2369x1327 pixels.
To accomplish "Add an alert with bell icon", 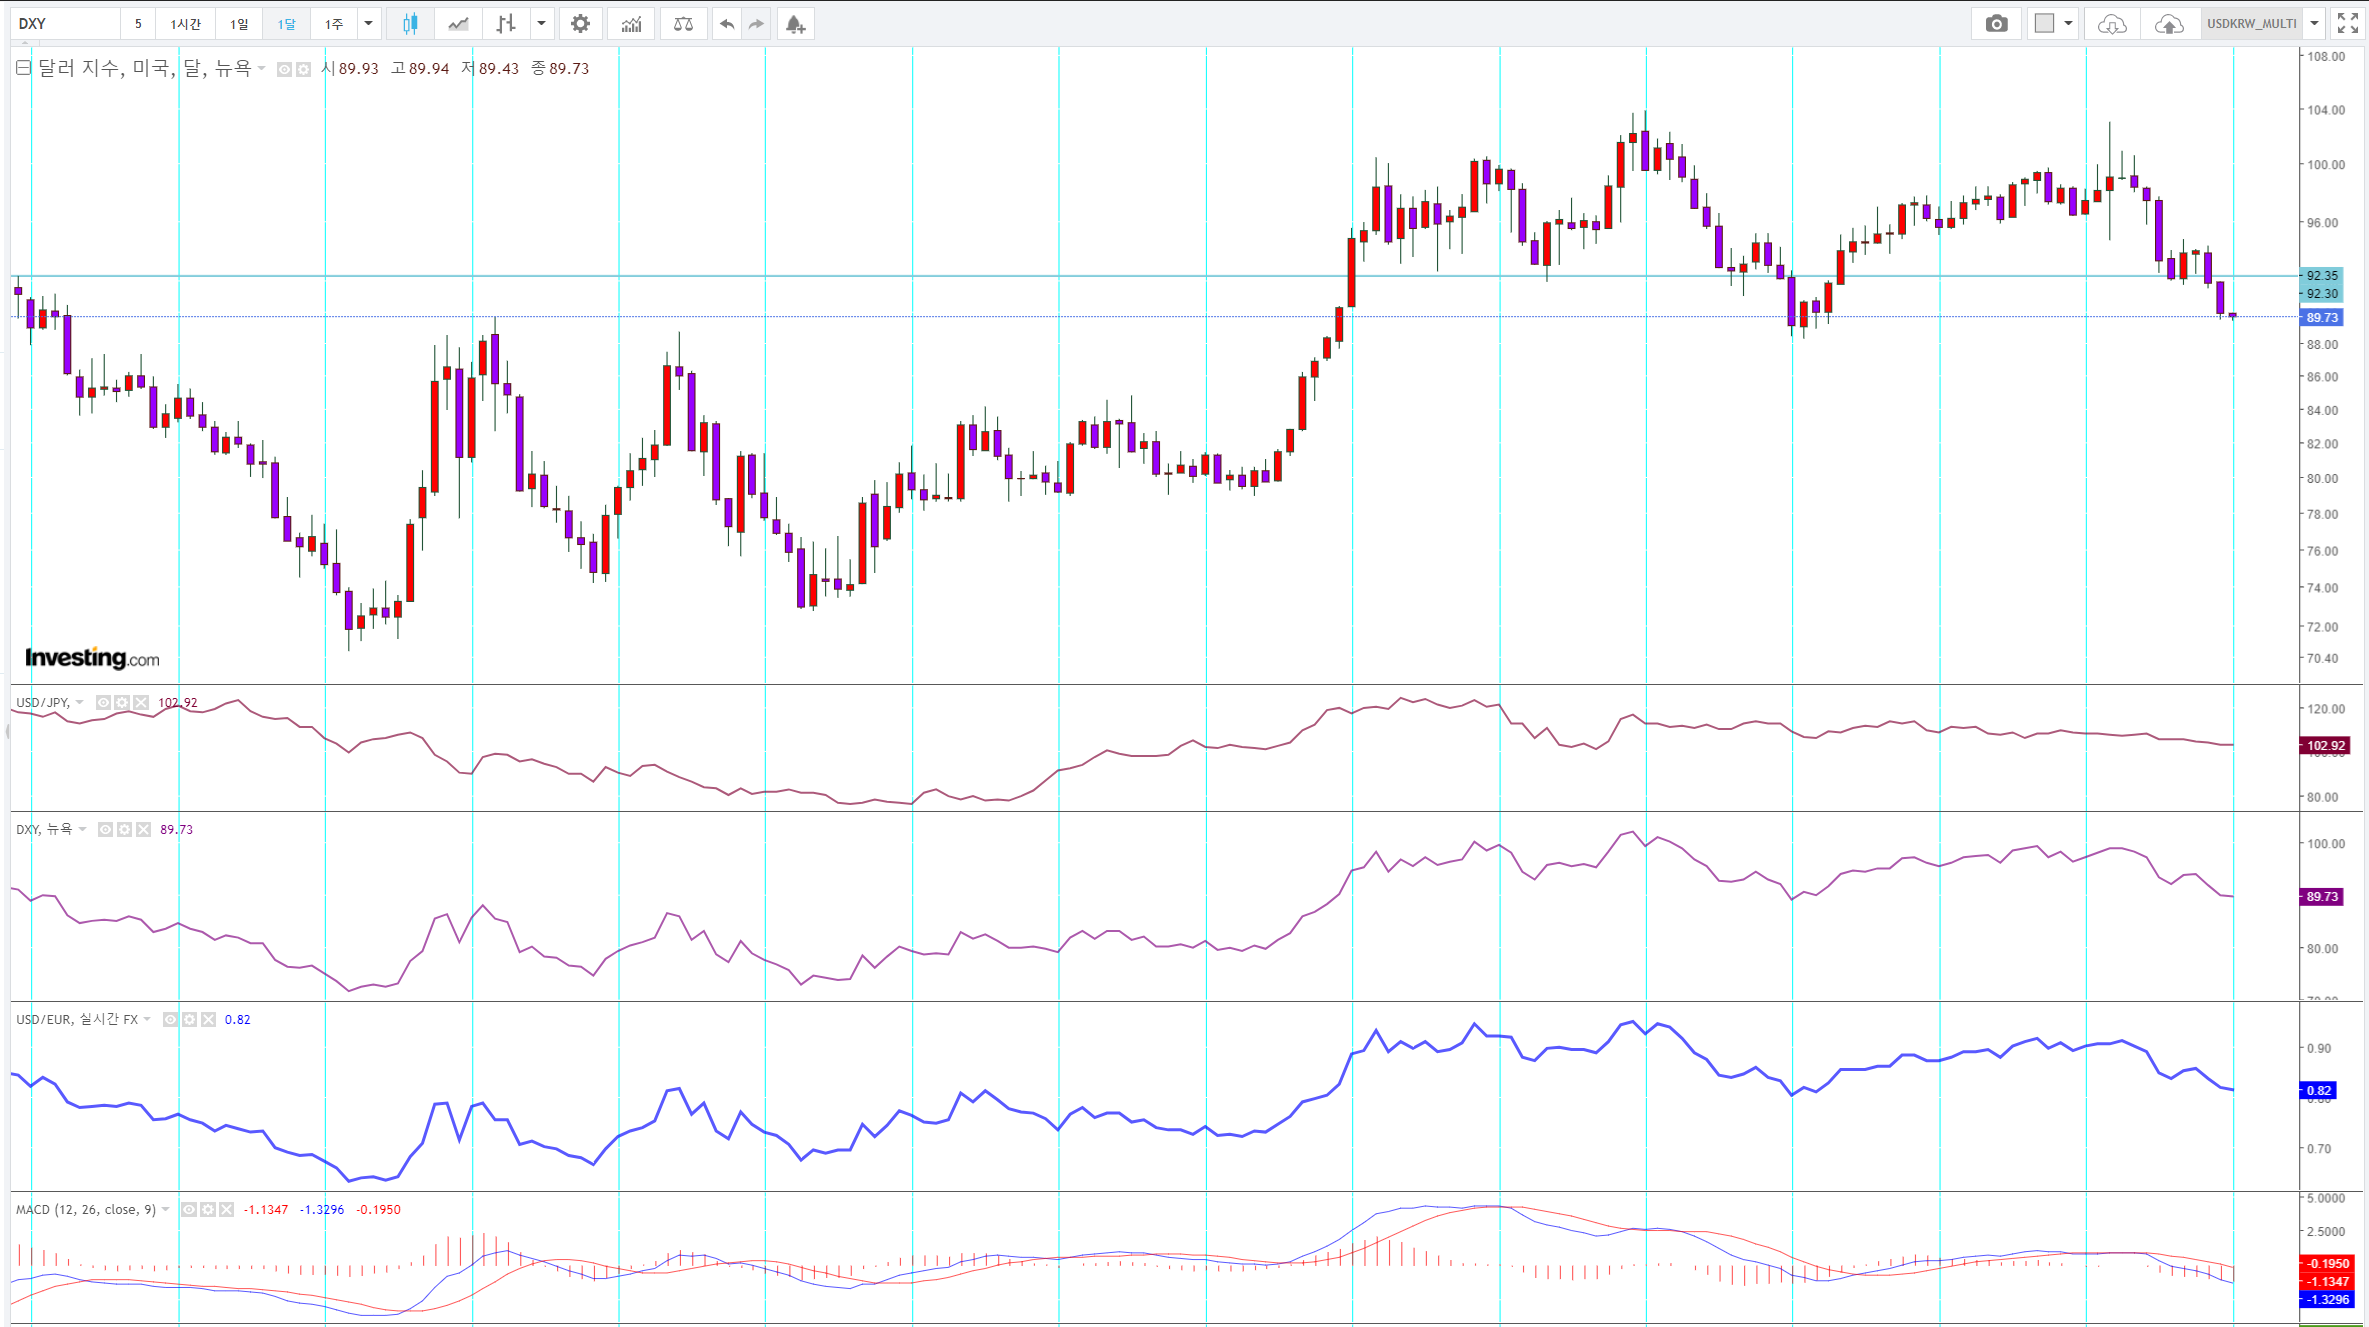I will (795, 24).
